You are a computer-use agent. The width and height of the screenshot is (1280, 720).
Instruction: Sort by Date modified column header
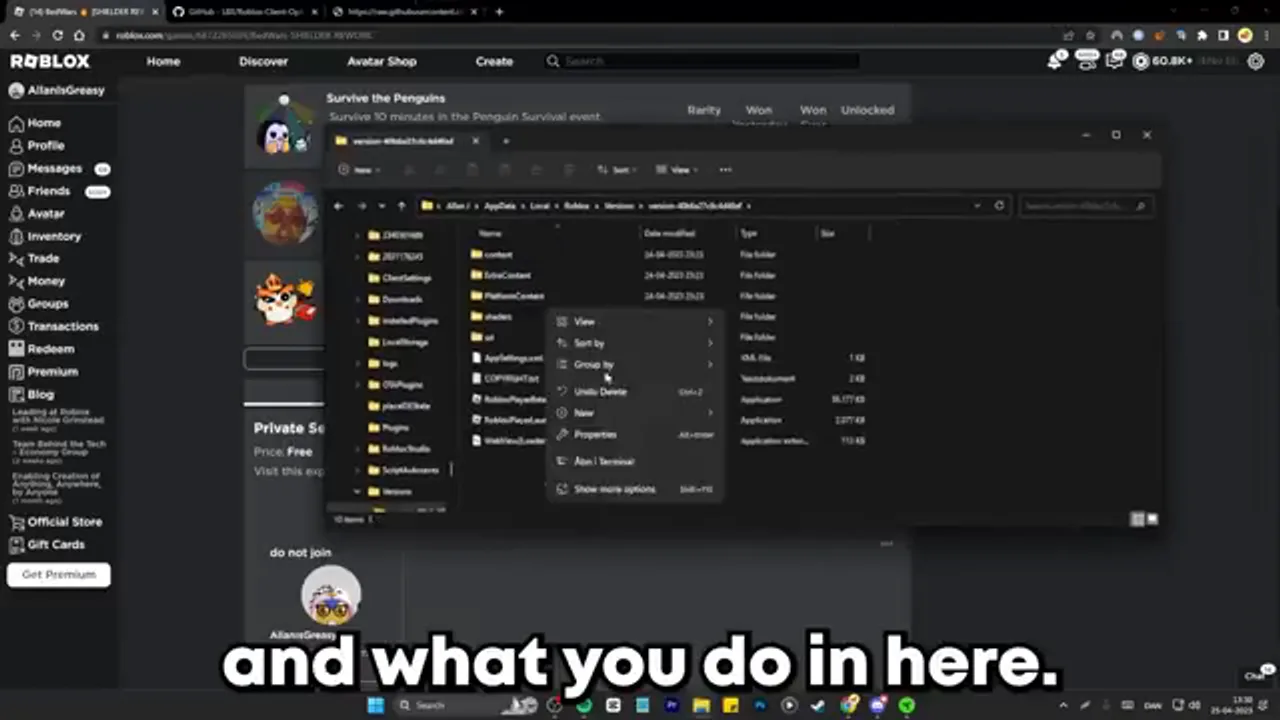click(668, 233)
